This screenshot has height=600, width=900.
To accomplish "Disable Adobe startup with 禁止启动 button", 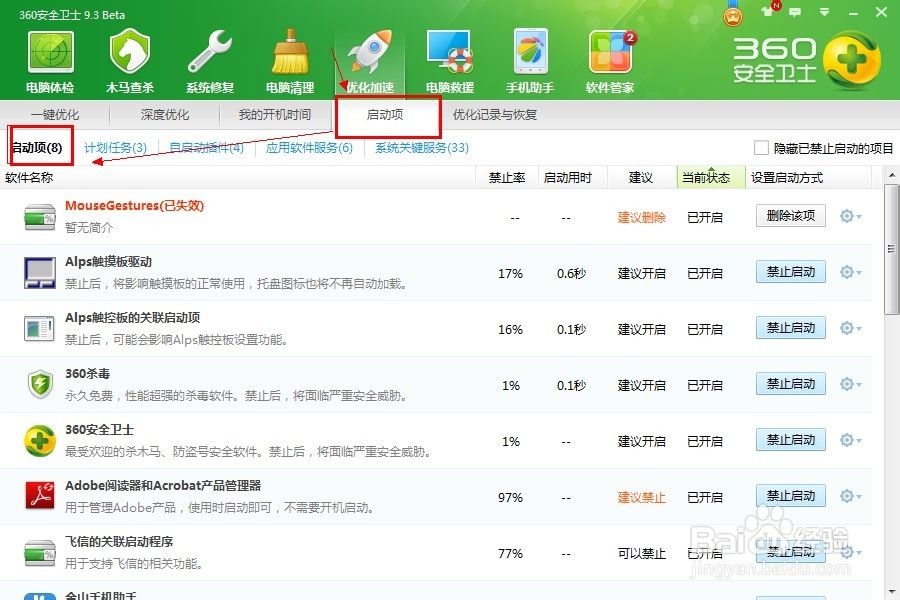I will coord(789,495).
